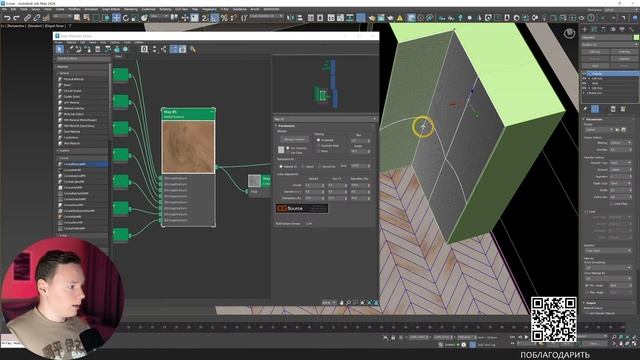
Task: Click the Pin Stack icon below modifier stack
Action: pyautogui.click(x=585, y=109)
